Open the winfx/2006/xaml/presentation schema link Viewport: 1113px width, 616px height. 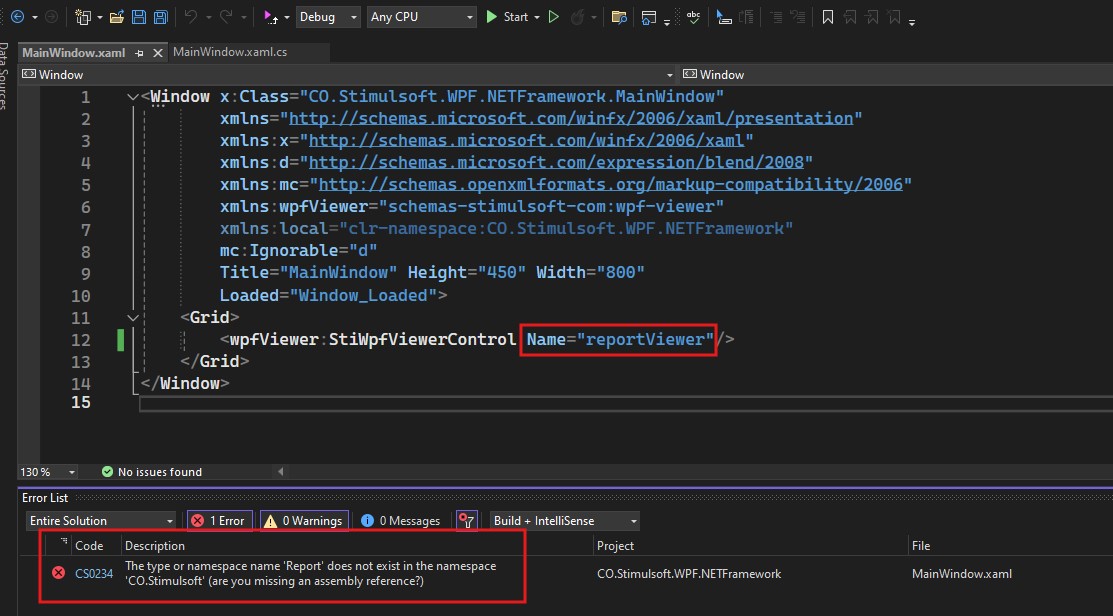coord(571,119)
